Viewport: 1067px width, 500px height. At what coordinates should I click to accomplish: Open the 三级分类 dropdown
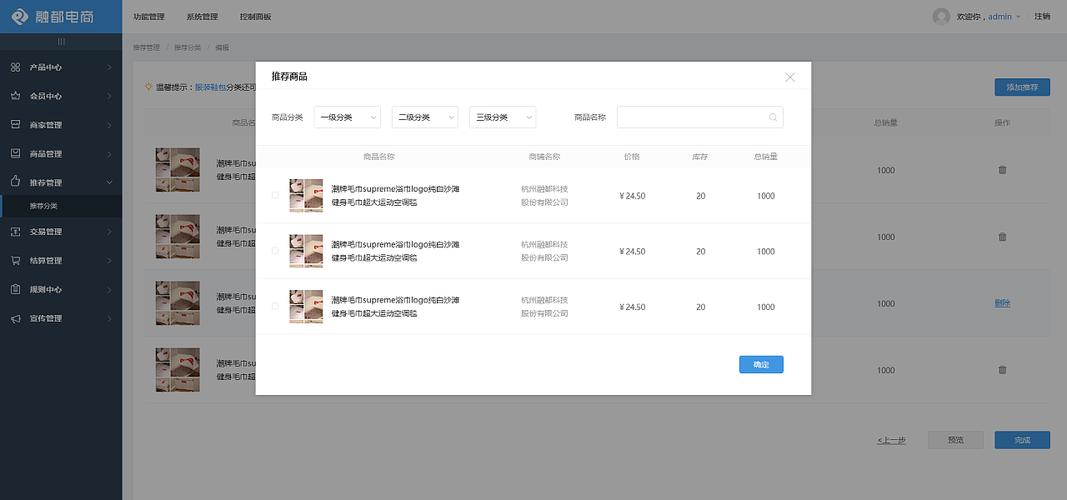coord(502,117)
